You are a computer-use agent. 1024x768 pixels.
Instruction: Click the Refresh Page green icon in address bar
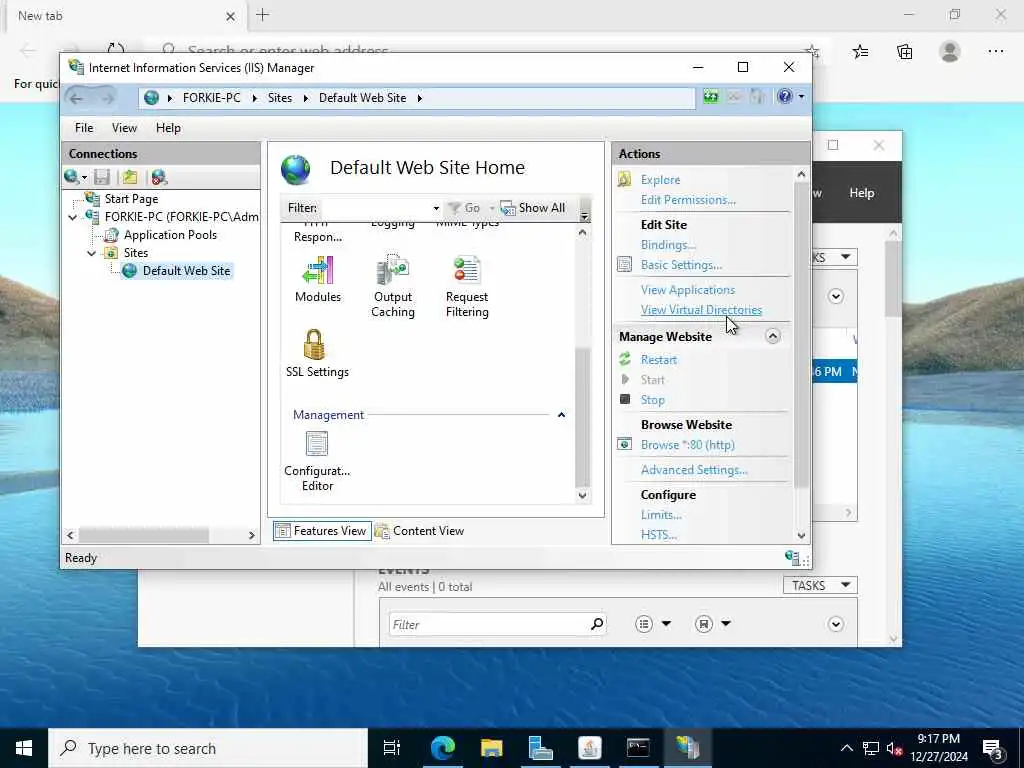coord(711,97)
